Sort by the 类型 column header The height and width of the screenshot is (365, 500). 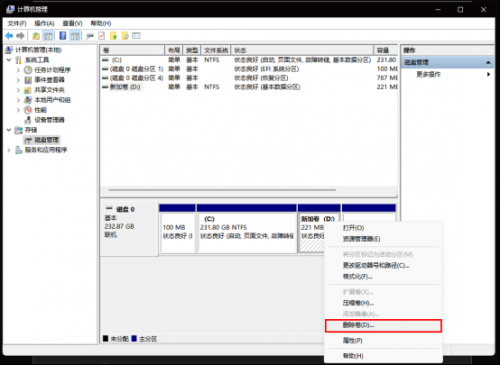[x=192, y=50]
